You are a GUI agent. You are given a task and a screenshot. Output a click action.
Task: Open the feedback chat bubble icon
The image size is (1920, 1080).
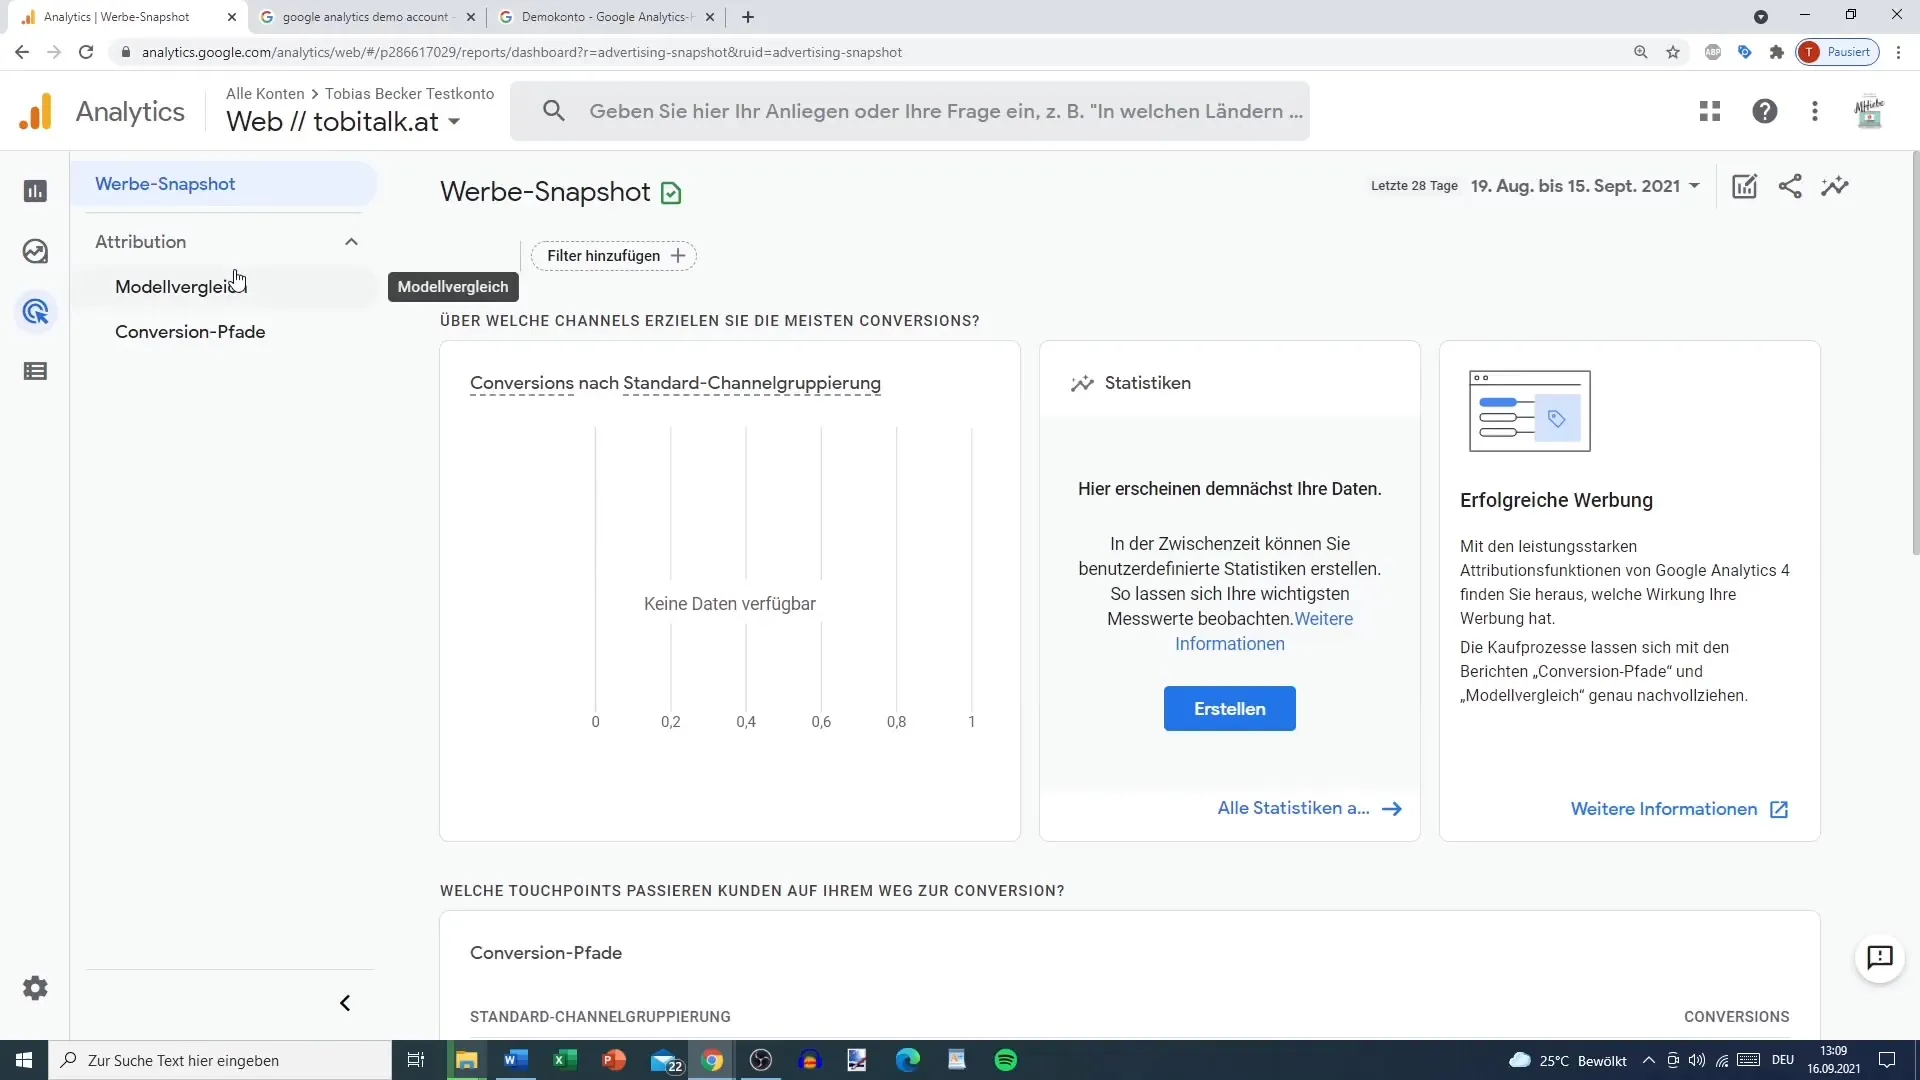coord(1880,958)
